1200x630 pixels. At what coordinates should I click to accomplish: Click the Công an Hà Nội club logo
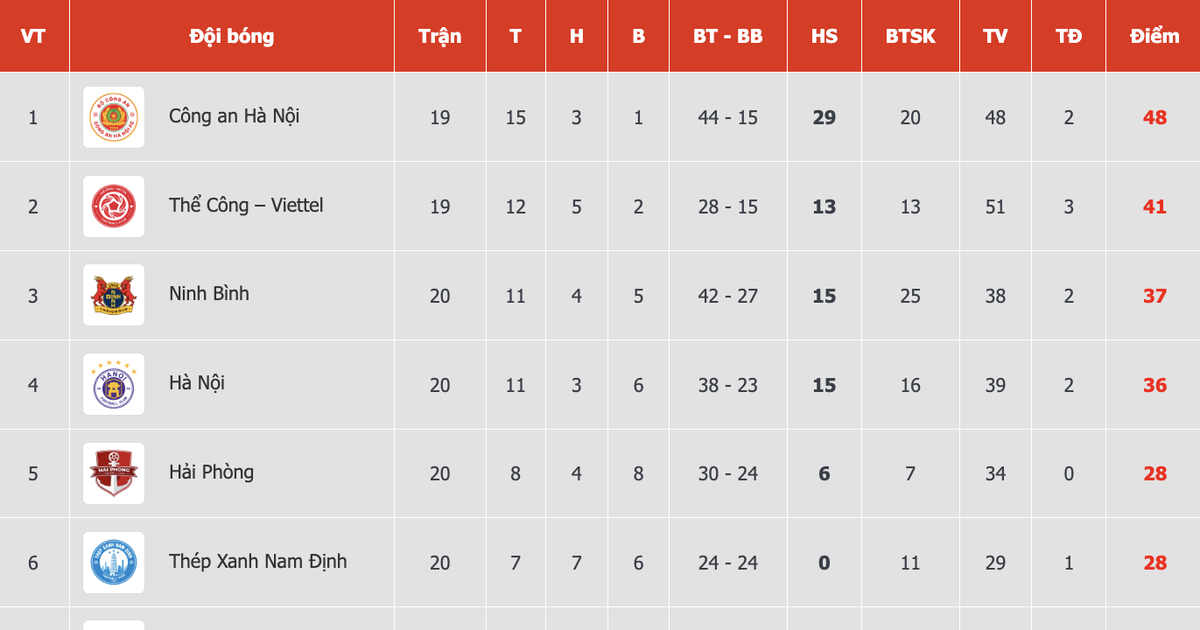pos(113,117)
